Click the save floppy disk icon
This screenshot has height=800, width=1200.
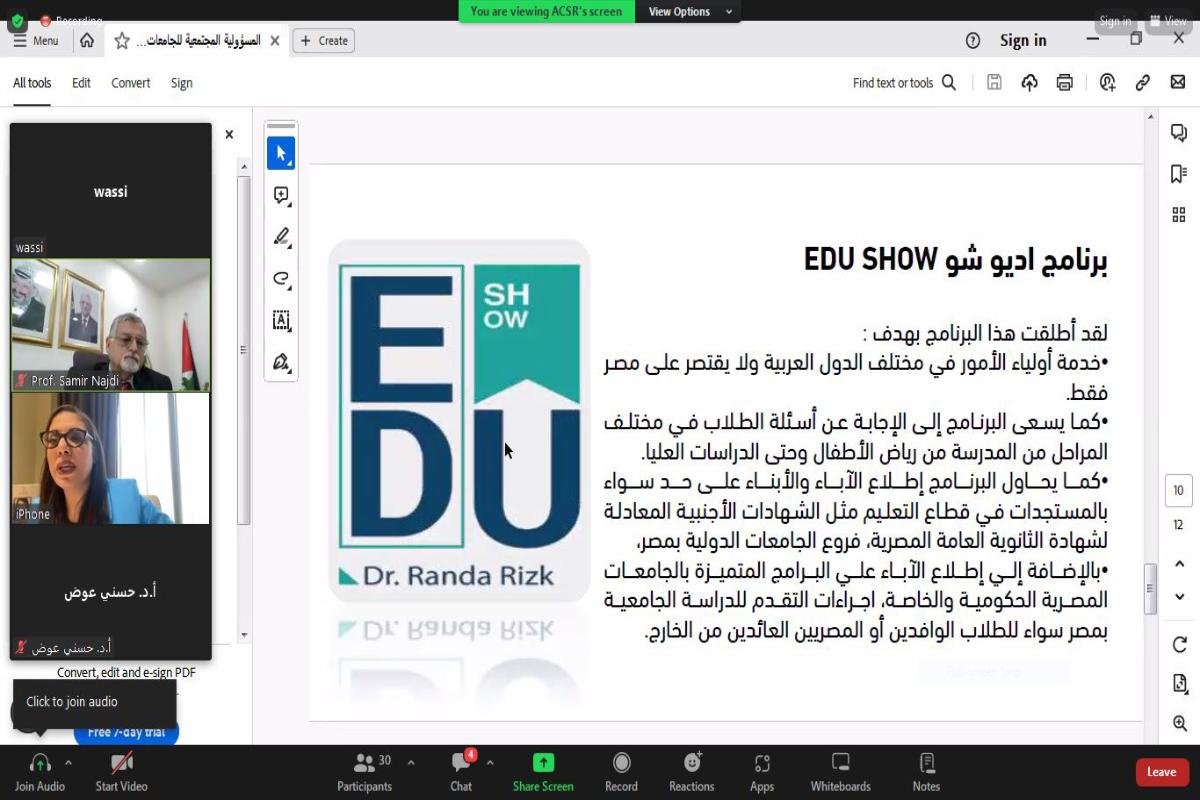point(994,83)
